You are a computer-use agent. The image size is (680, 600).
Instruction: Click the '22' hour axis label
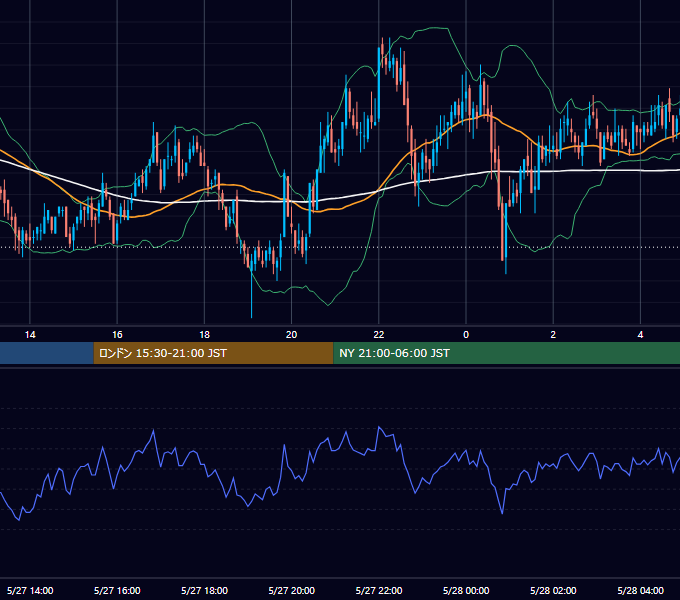(379, 335)
